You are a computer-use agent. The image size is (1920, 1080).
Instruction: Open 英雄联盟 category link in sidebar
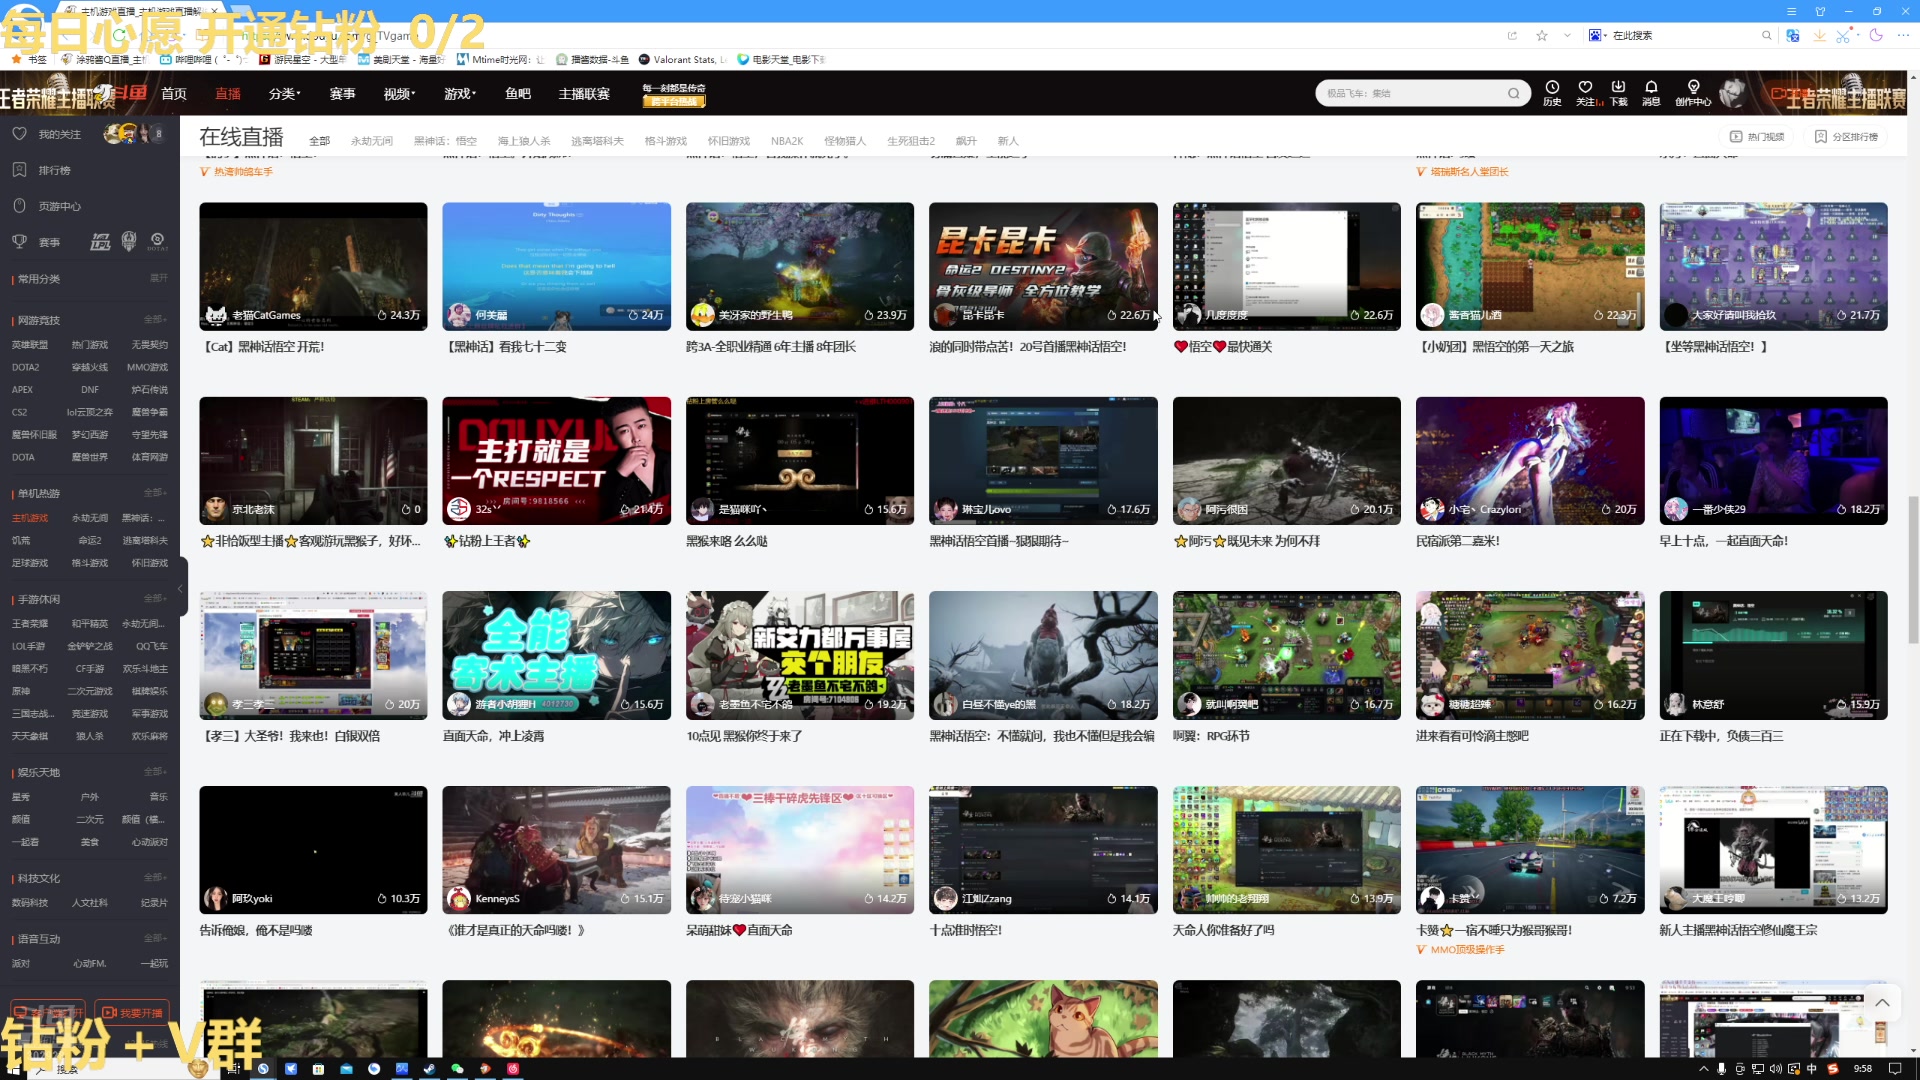tap(29, 344)
